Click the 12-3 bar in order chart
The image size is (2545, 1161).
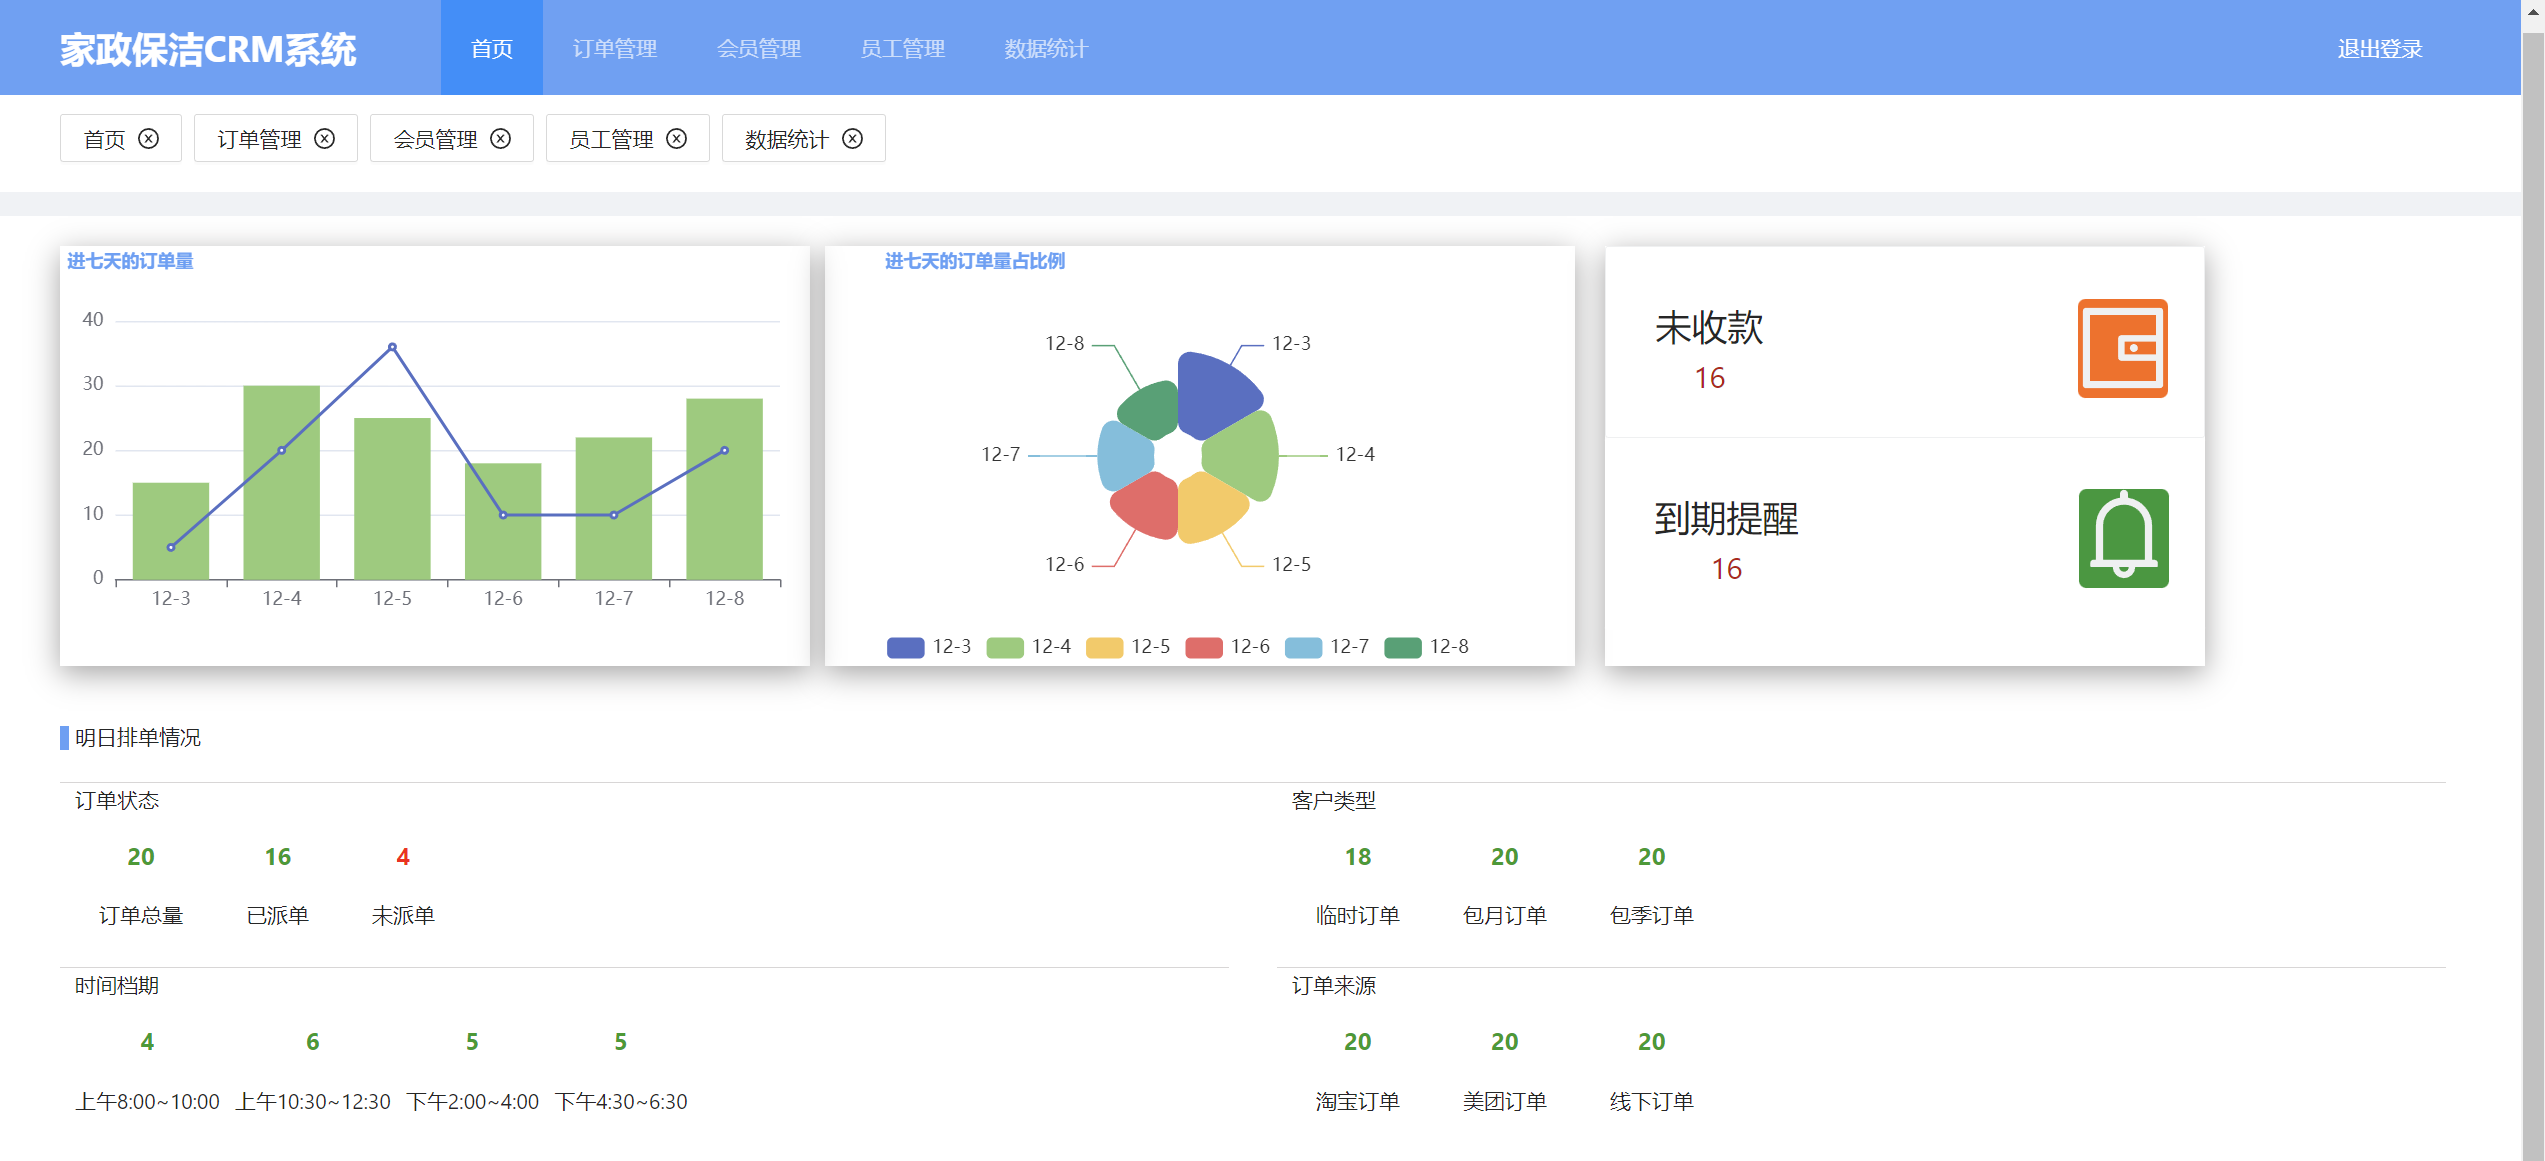click(171, 531)
